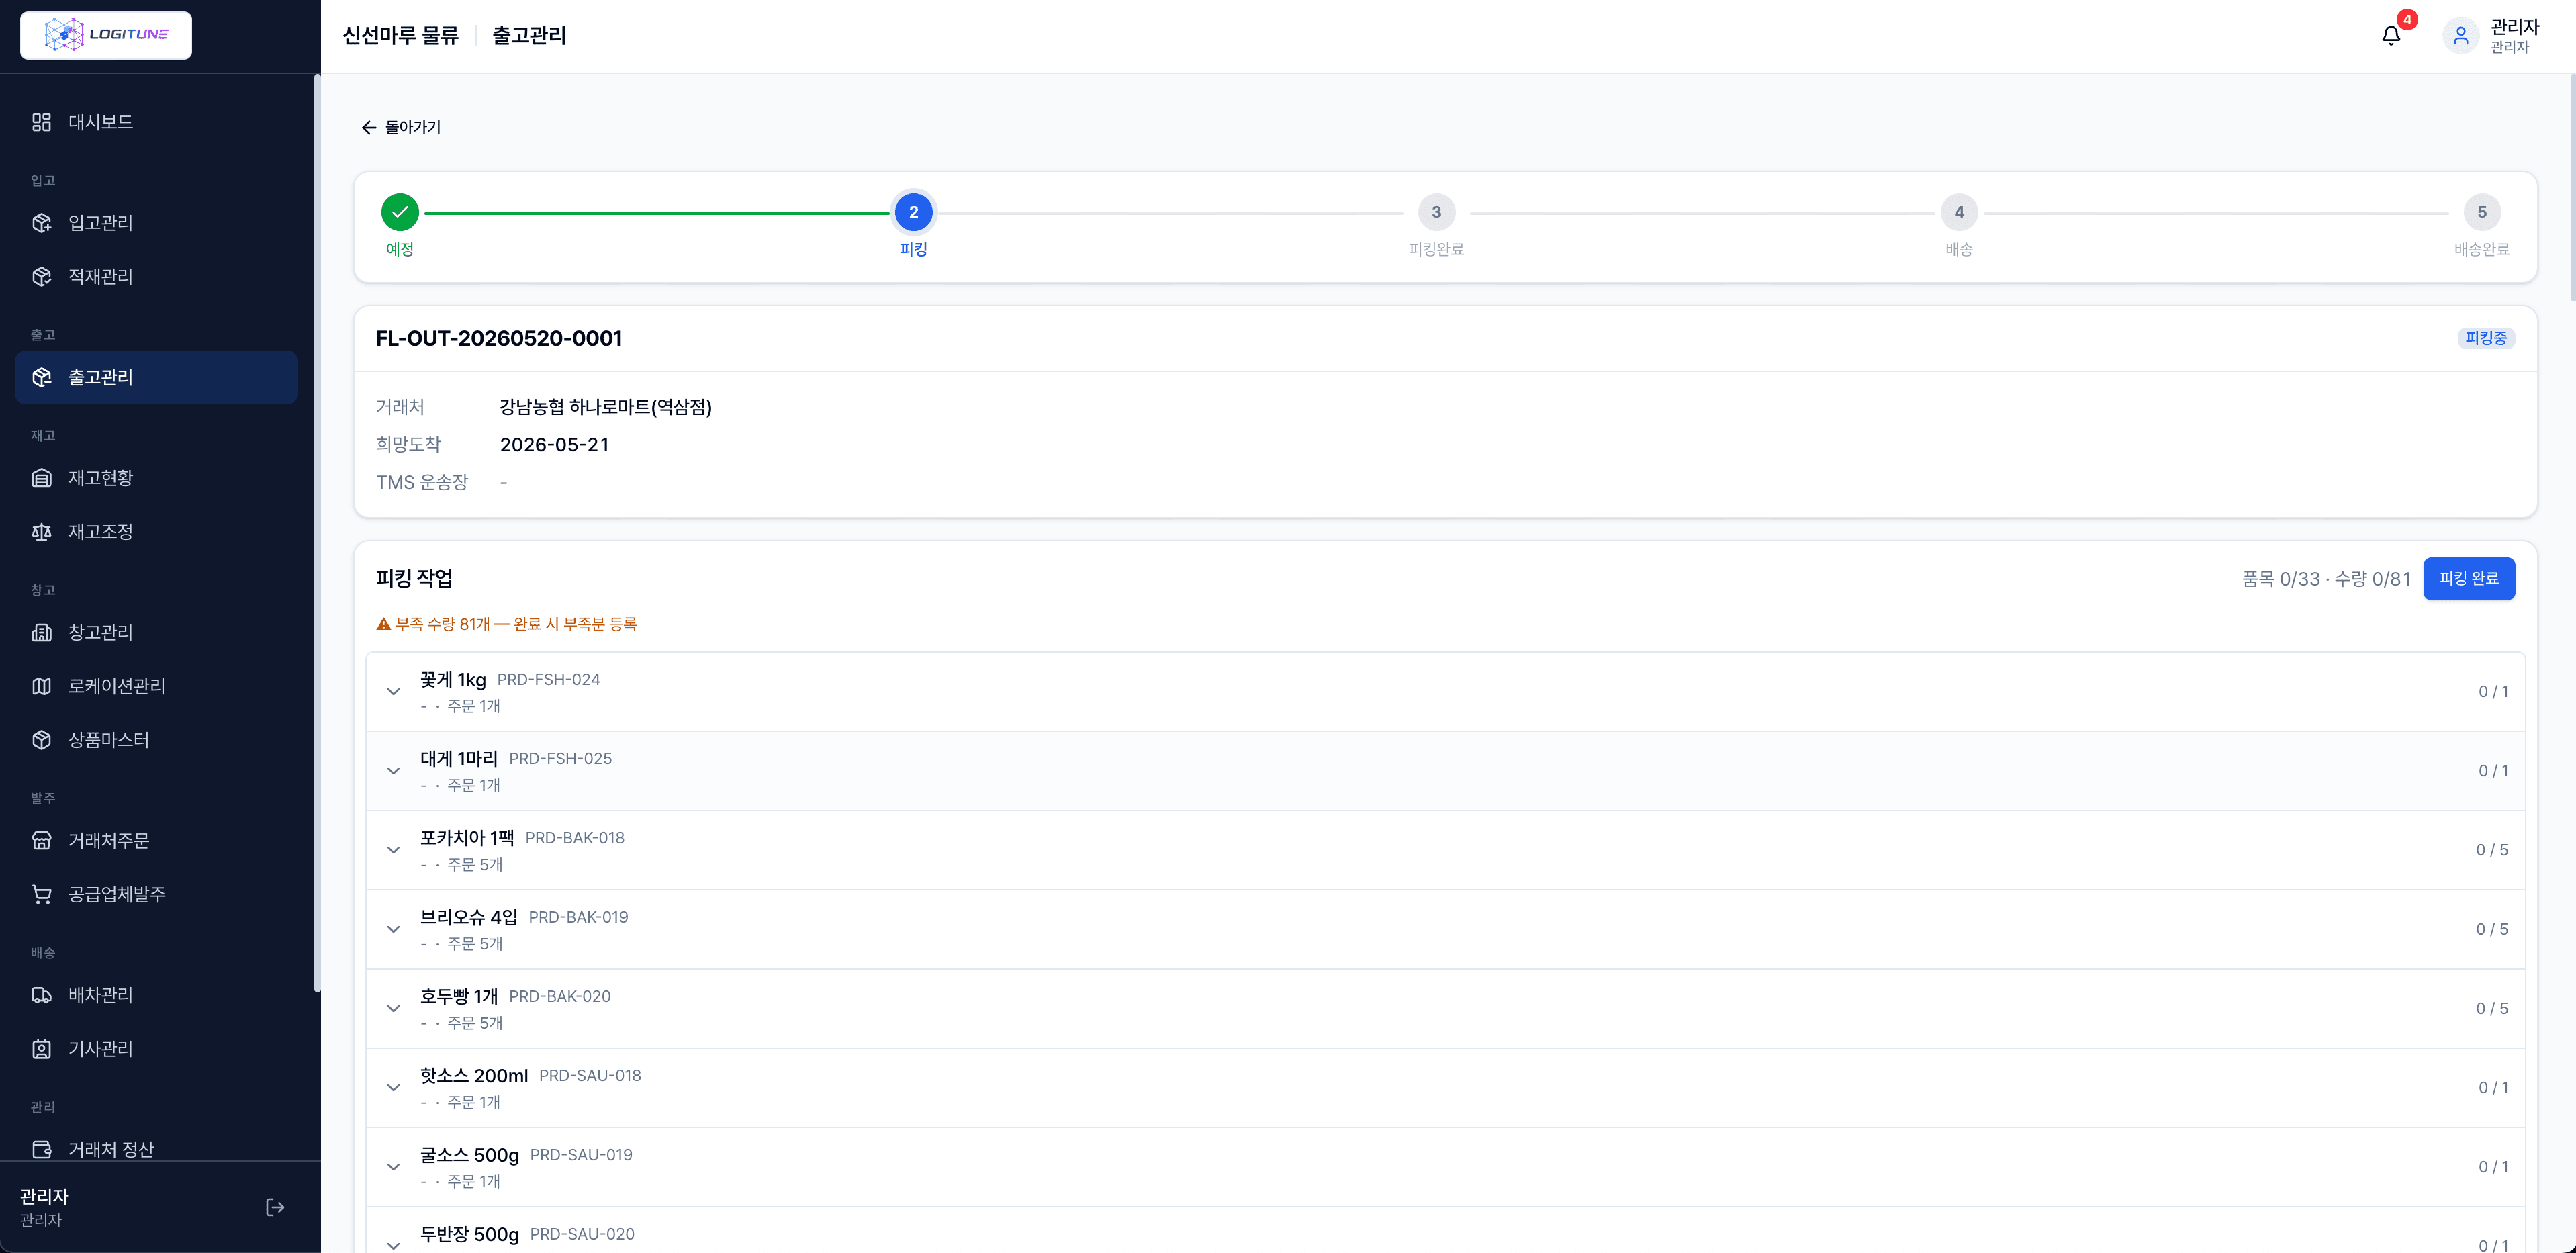Click the logout icon in sidebar footer

click(x=275, y=1207)
